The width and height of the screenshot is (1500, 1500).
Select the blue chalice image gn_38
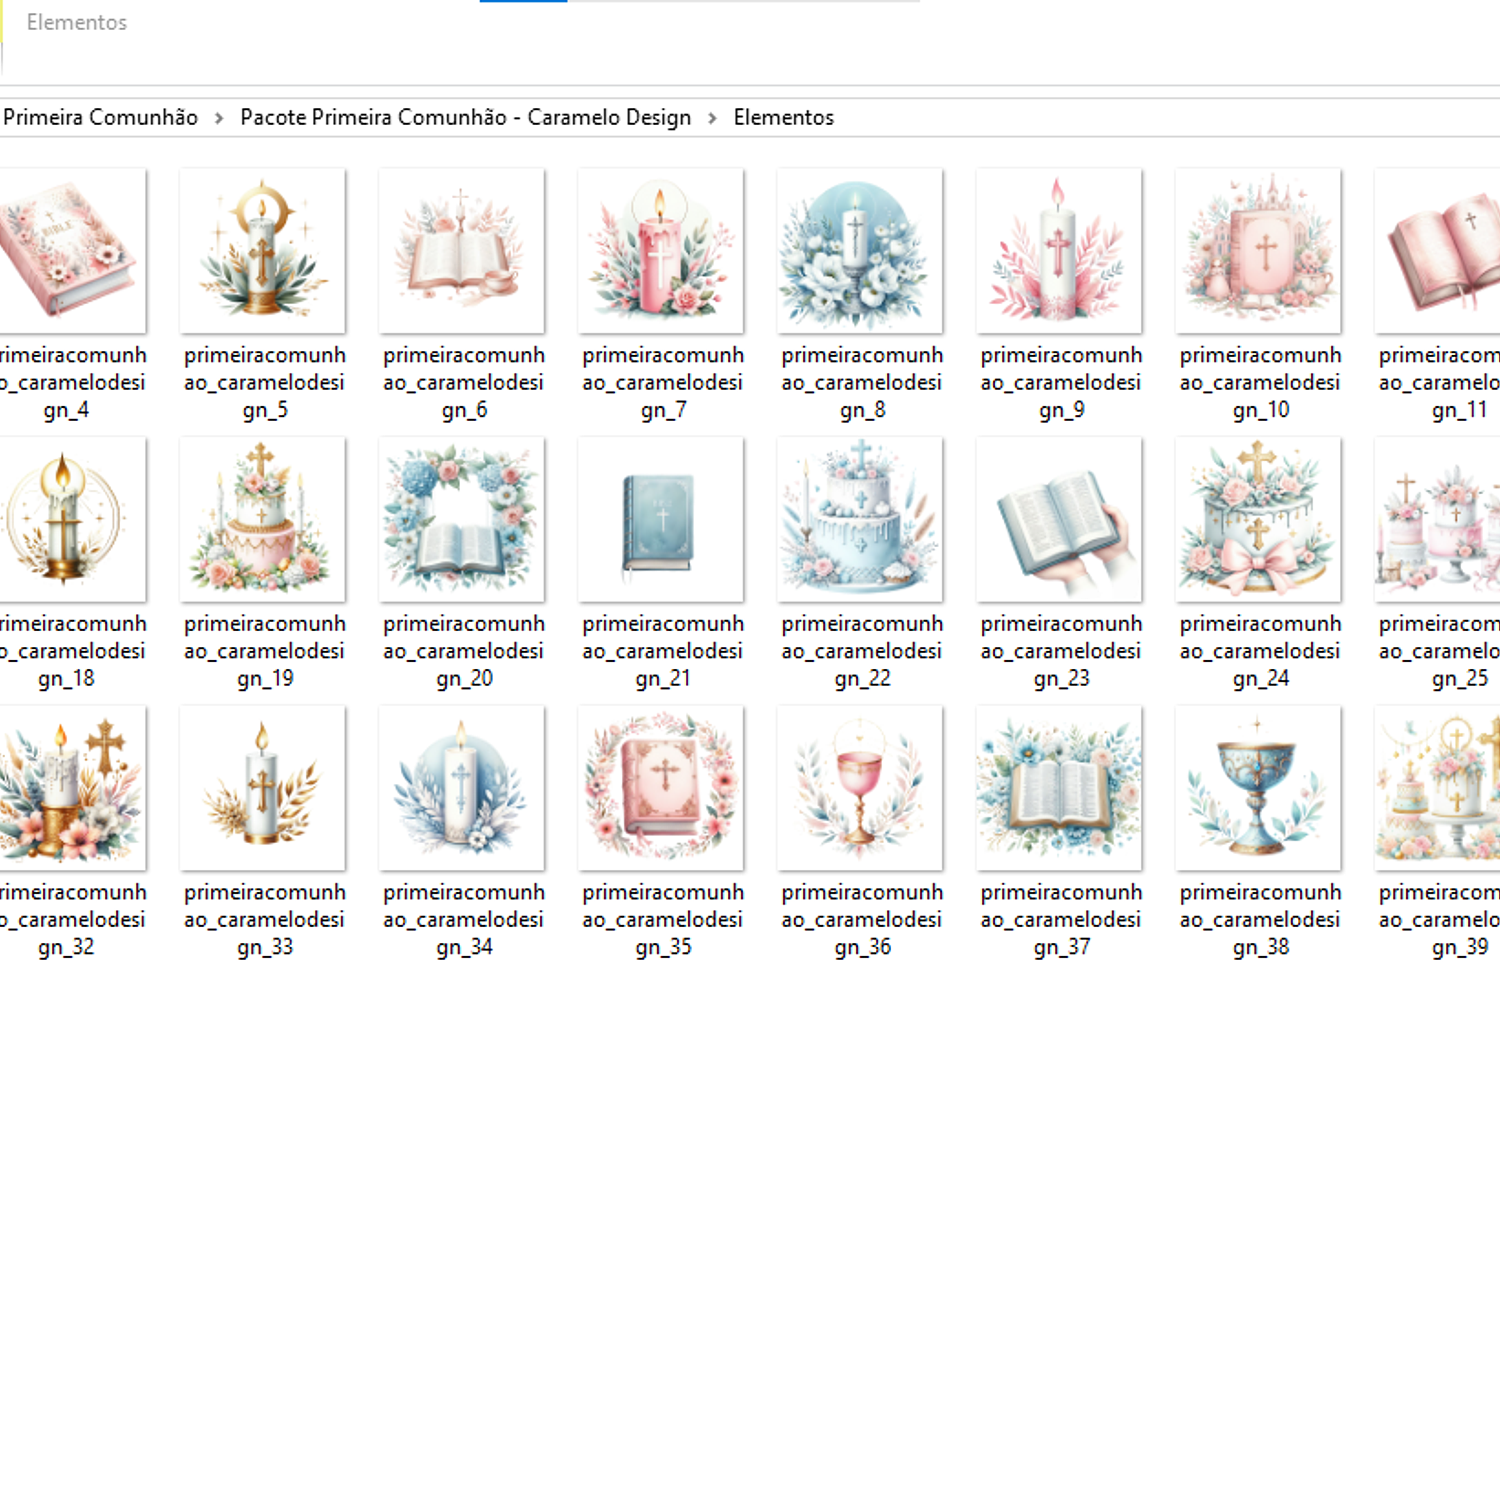(x=1258, y=788)
